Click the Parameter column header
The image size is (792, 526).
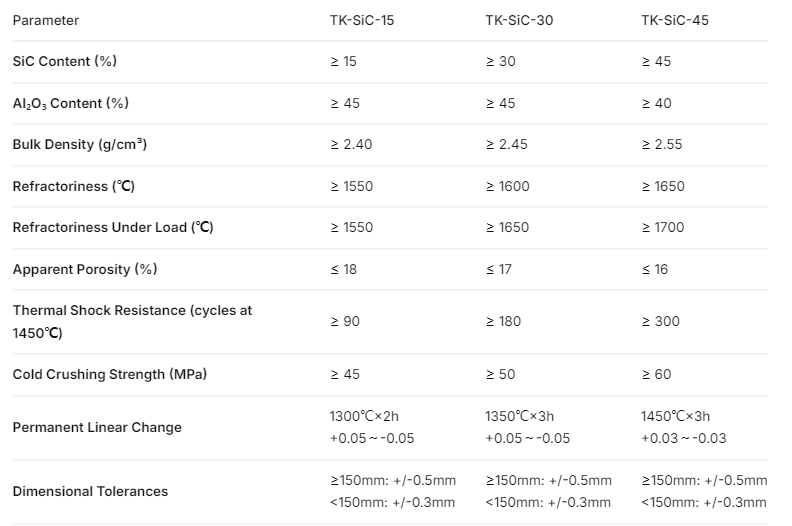[45, 20]
